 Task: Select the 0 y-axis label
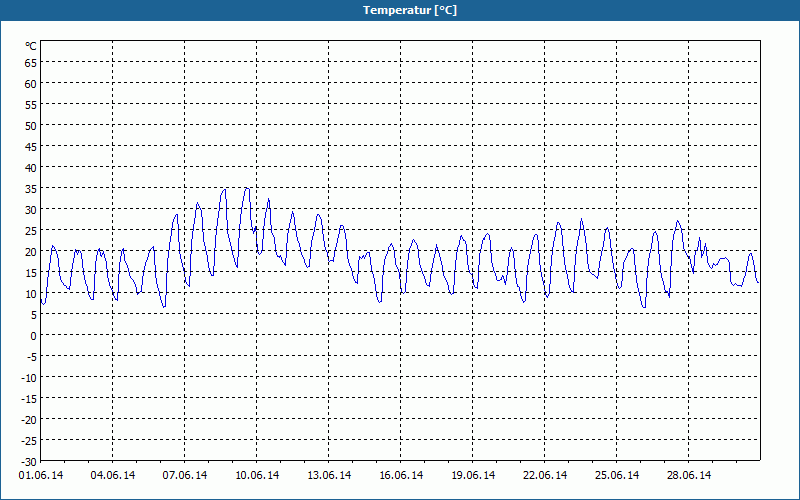coord(34,336)
